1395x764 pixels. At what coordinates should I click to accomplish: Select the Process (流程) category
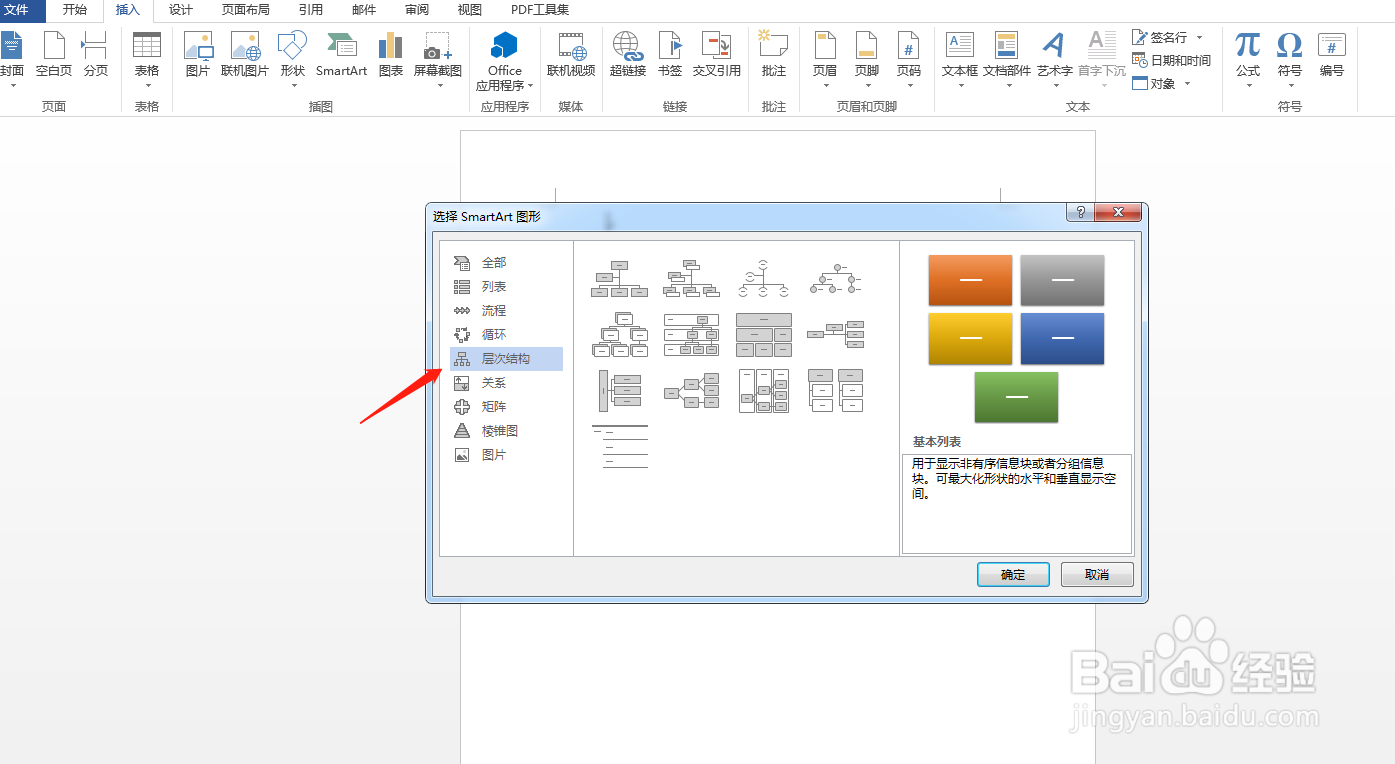click(x=506, y=311)
